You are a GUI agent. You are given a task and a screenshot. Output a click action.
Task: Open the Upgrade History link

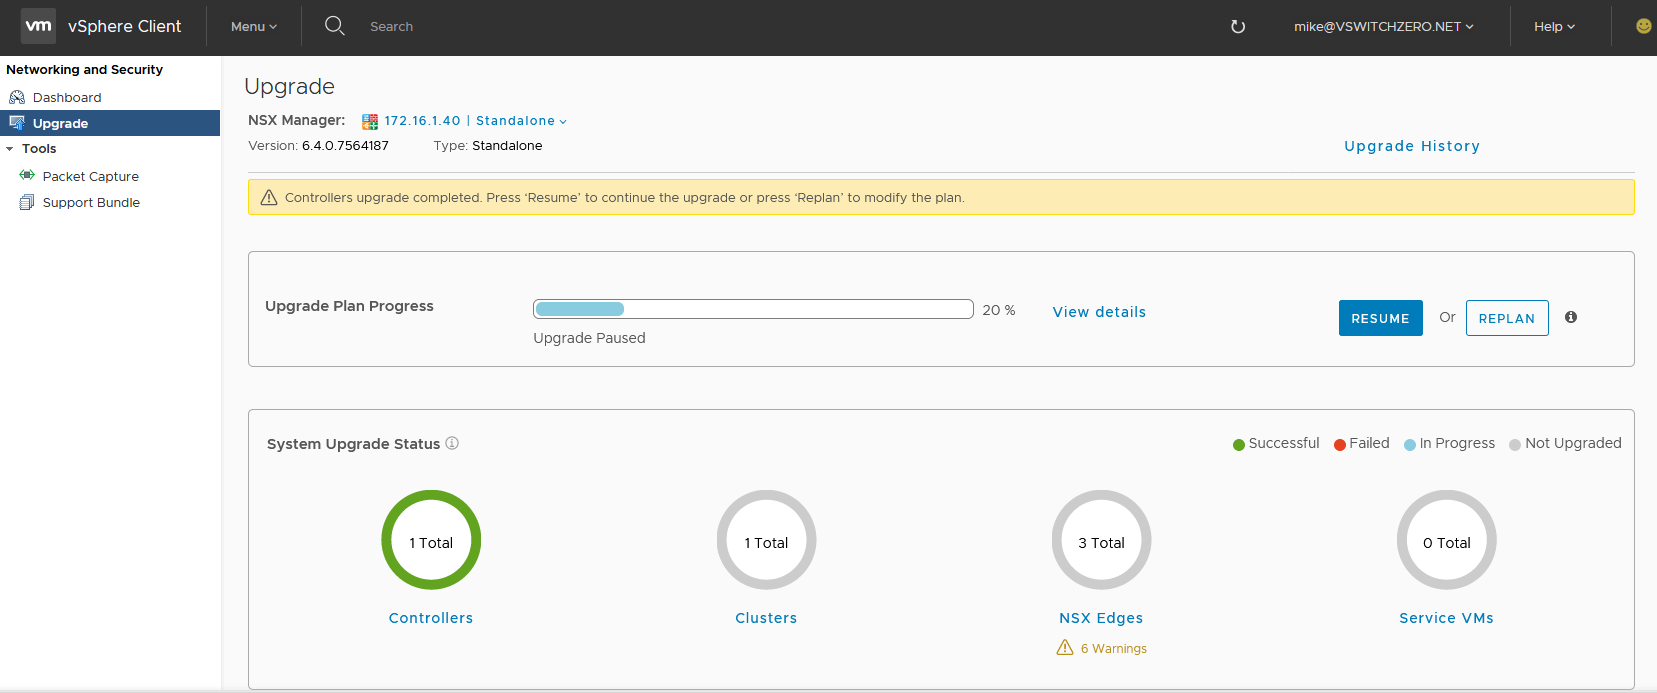click(1411, 146)
